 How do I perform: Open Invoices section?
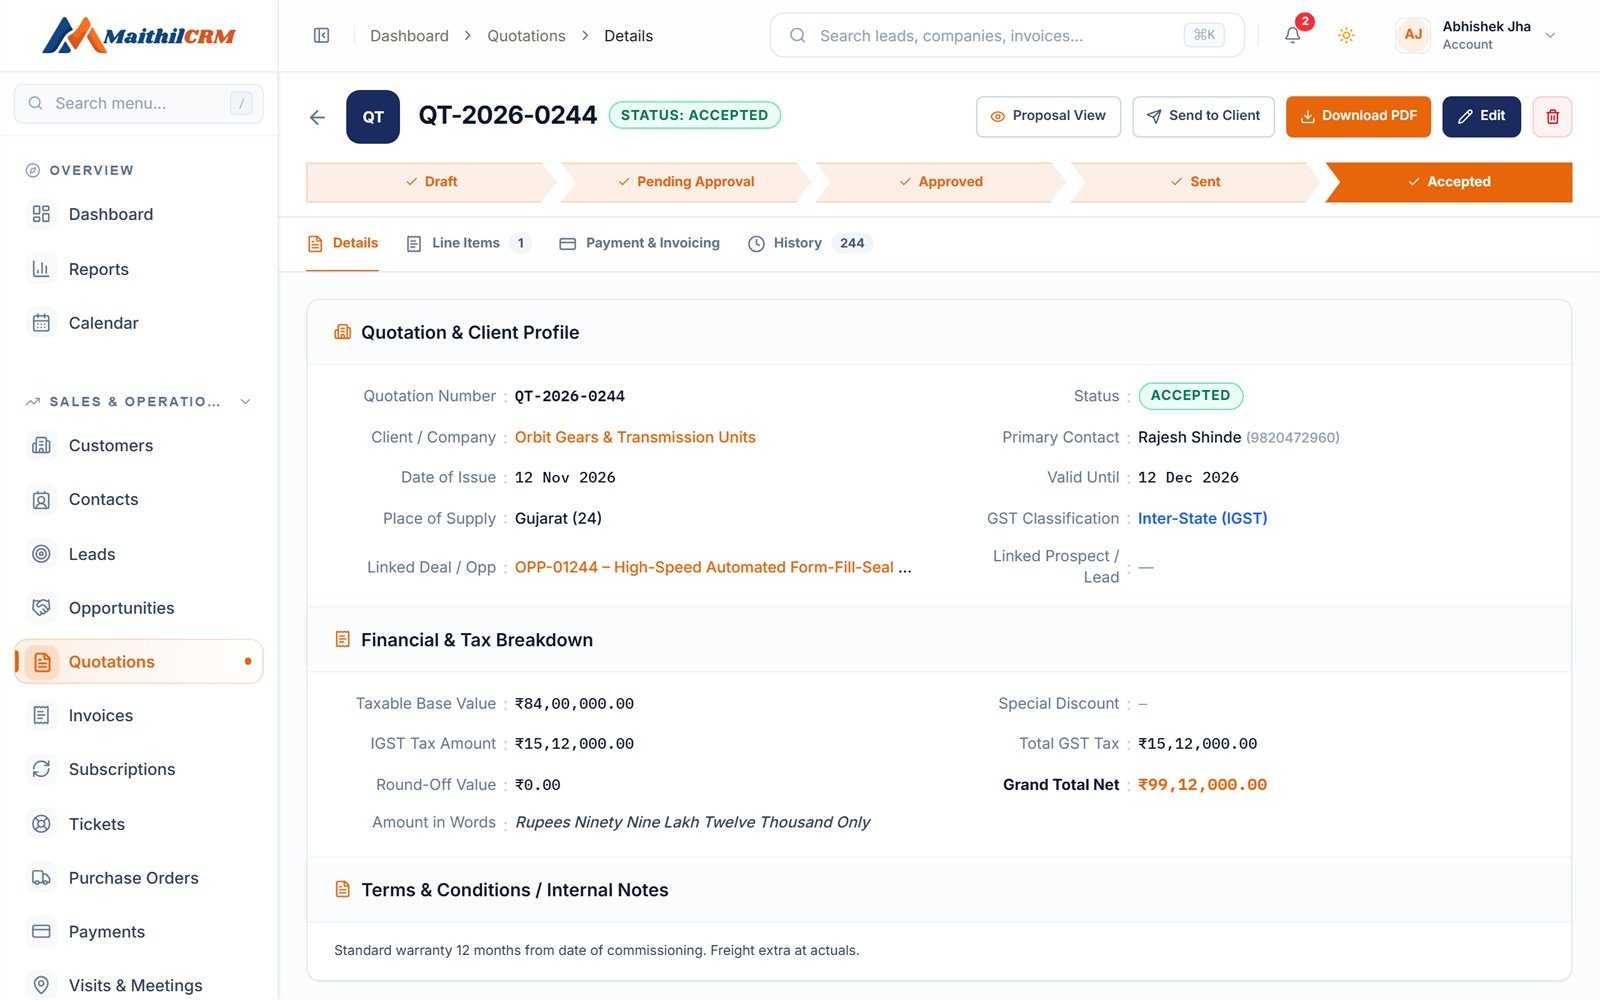click(139, 715)
